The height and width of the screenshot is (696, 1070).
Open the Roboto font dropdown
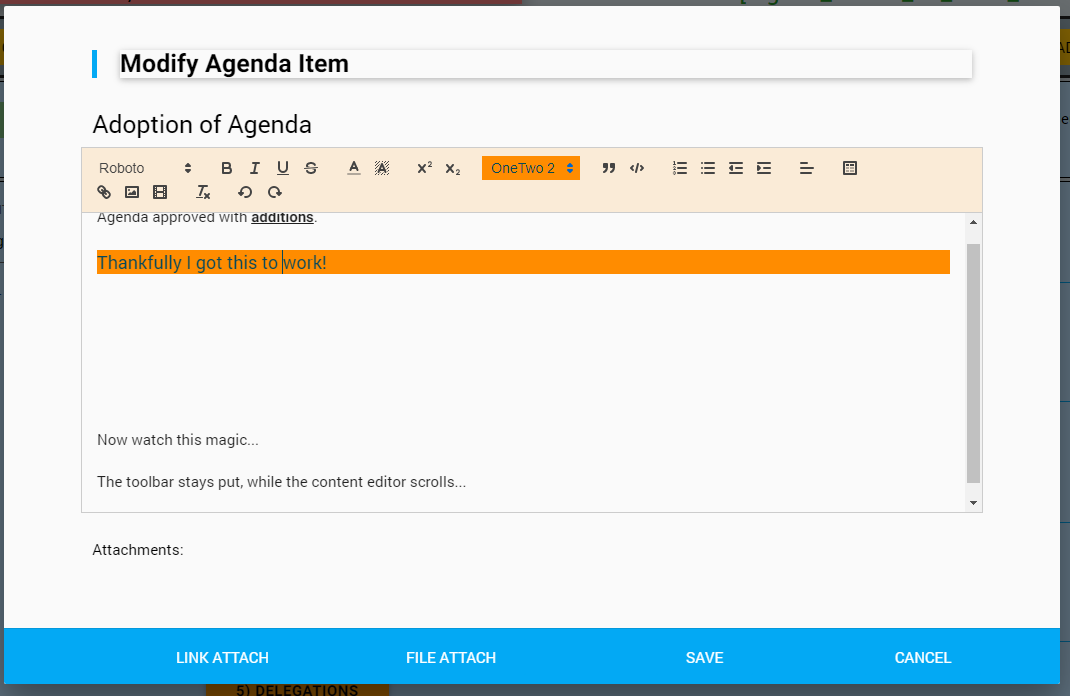pyautogui.click(x=145, y=168)
